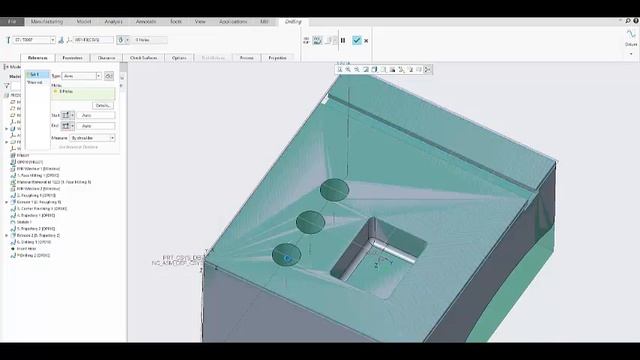Click the drill cycle type icon
640x360 pixels.
120,40
